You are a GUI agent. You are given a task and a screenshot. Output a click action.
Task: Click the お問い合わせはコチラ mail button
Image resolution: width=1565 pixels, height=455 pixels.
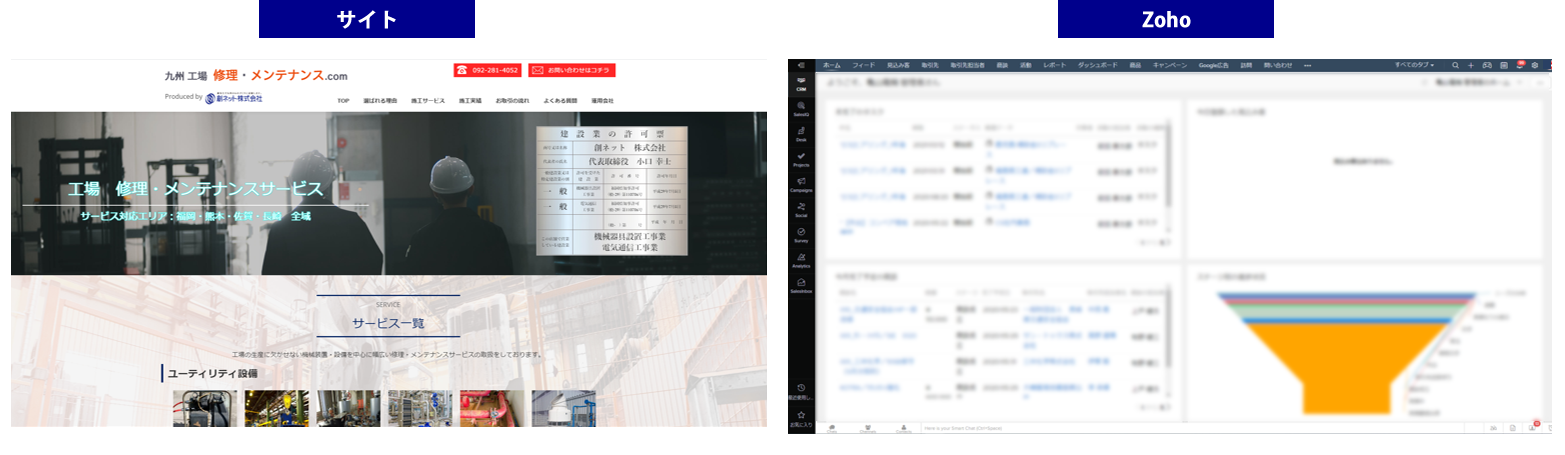pyautogui.click(x=571, y=71)
